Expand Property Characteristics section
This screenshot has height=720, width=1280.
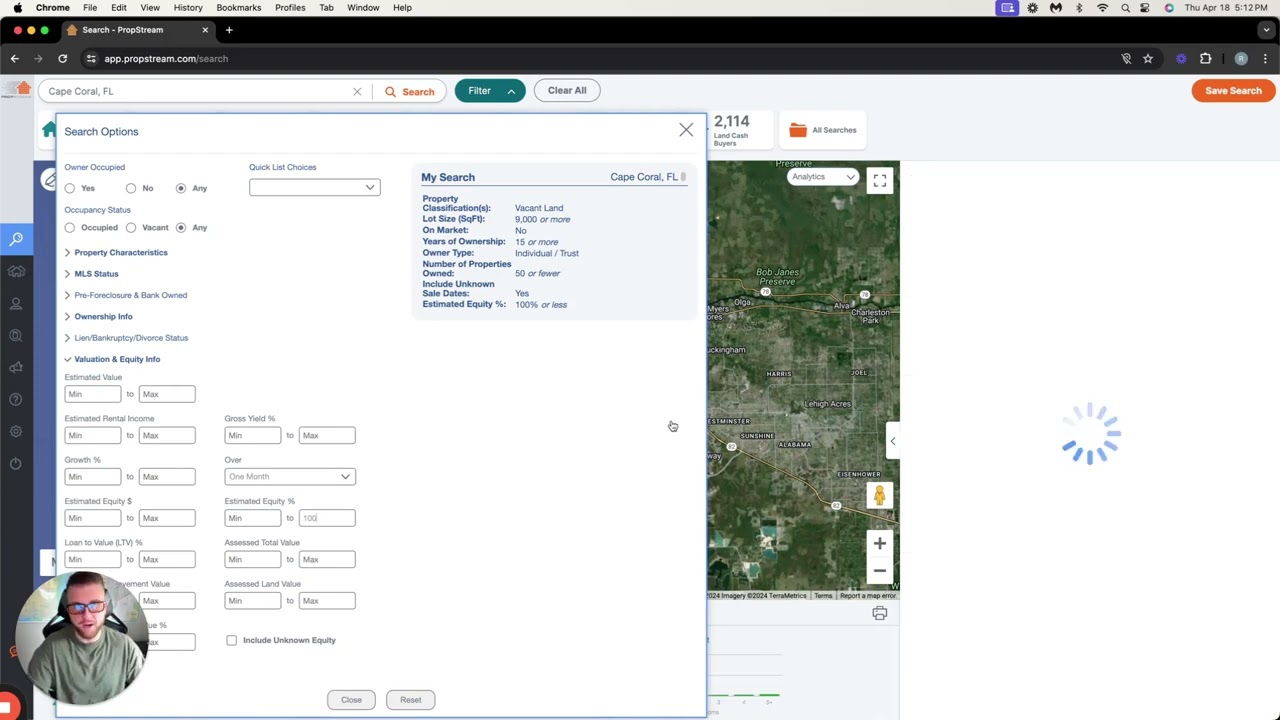click(x=116, y=253)
